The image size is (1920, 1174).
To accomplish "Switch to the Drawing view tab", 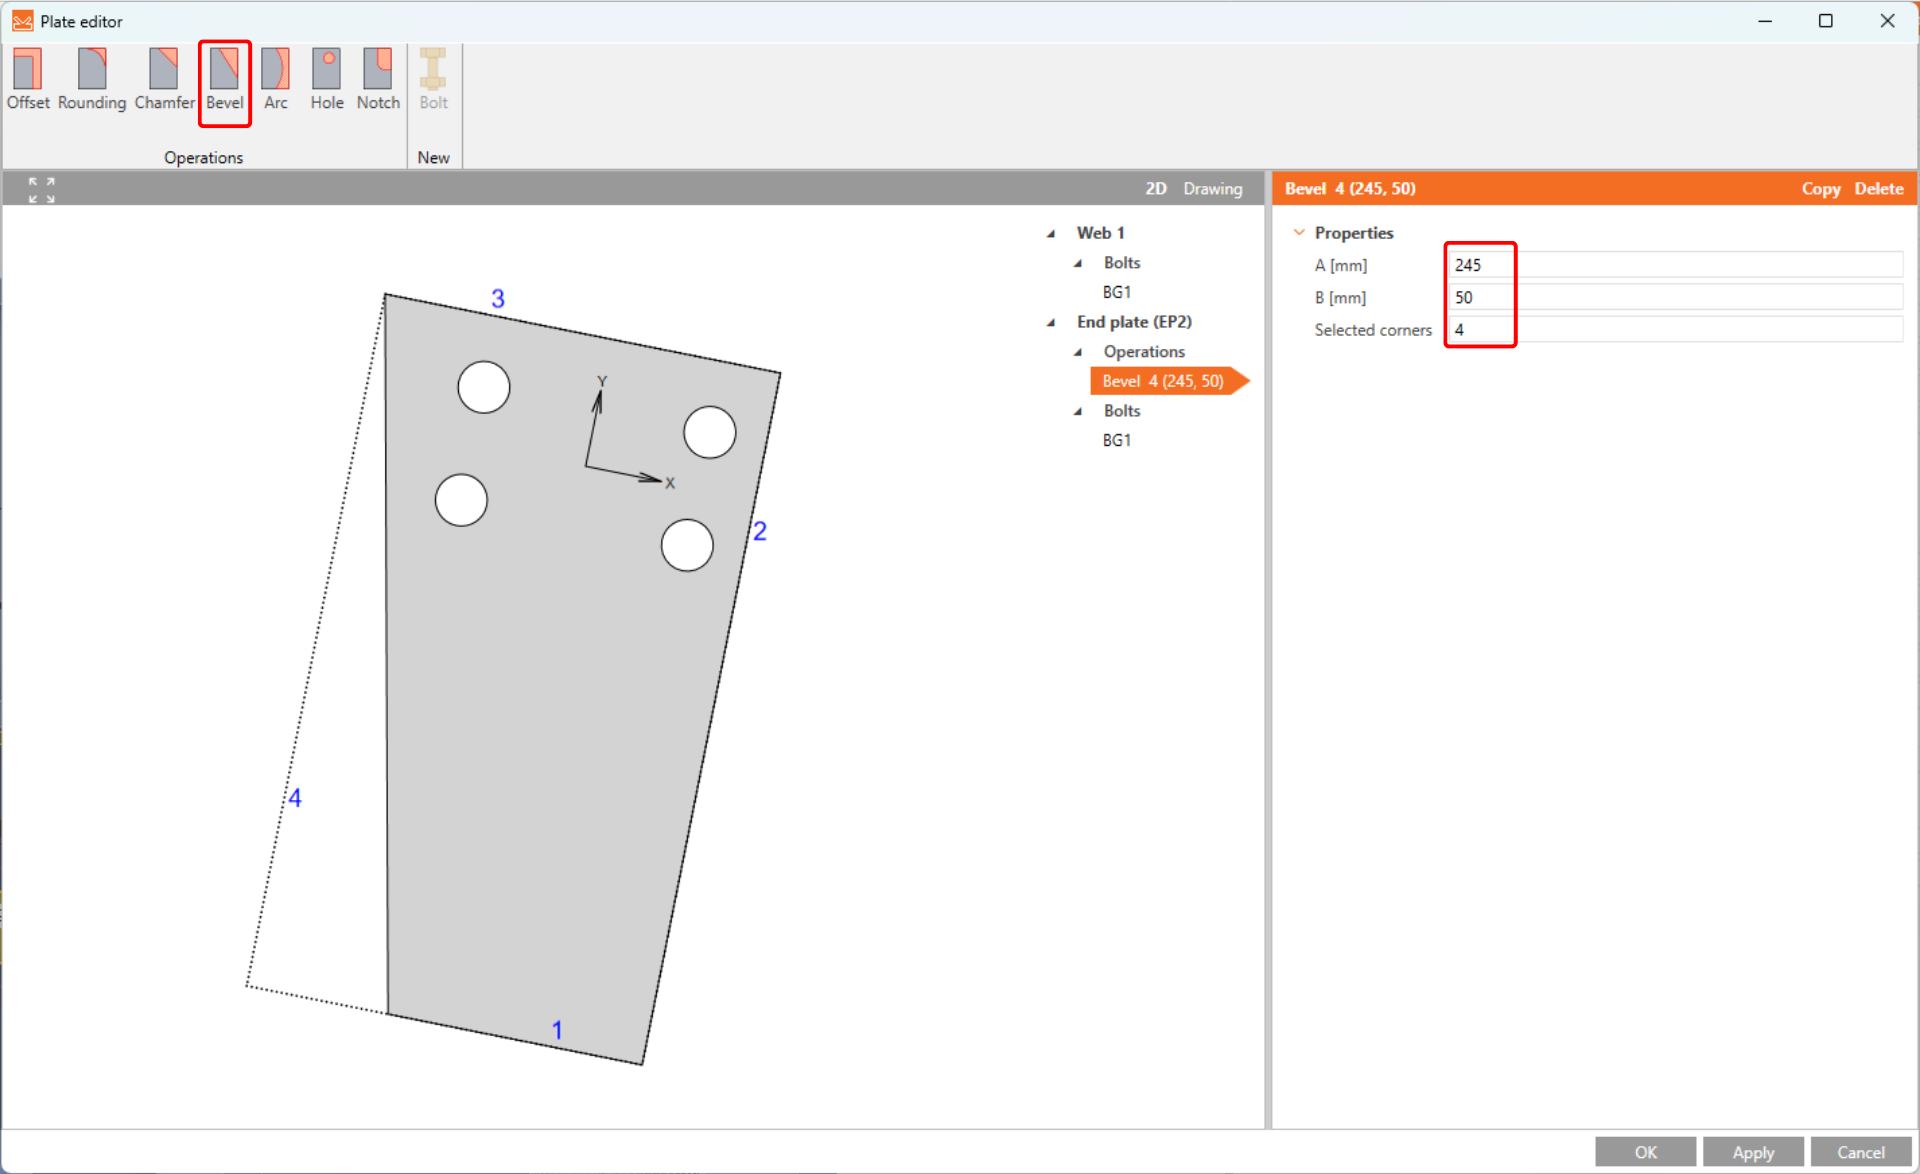I will click(1212, 189).
